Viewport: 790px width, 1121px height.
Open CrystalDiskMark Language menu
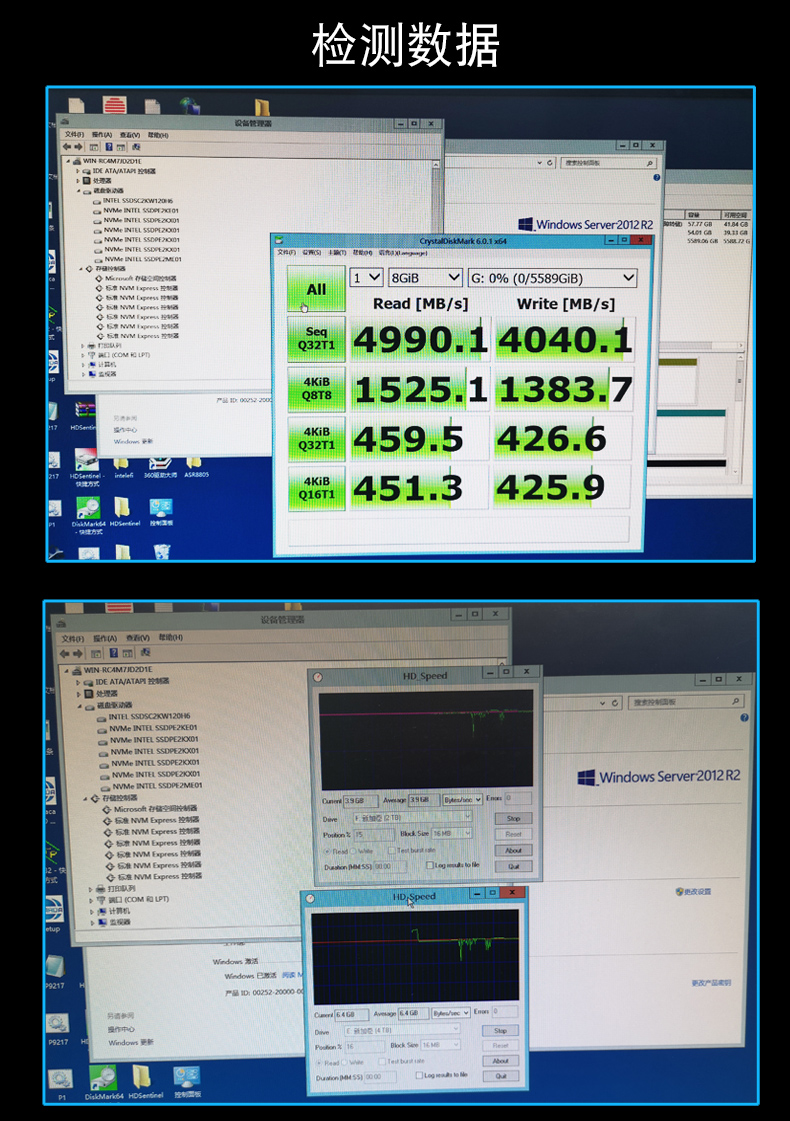coord(403,252)
